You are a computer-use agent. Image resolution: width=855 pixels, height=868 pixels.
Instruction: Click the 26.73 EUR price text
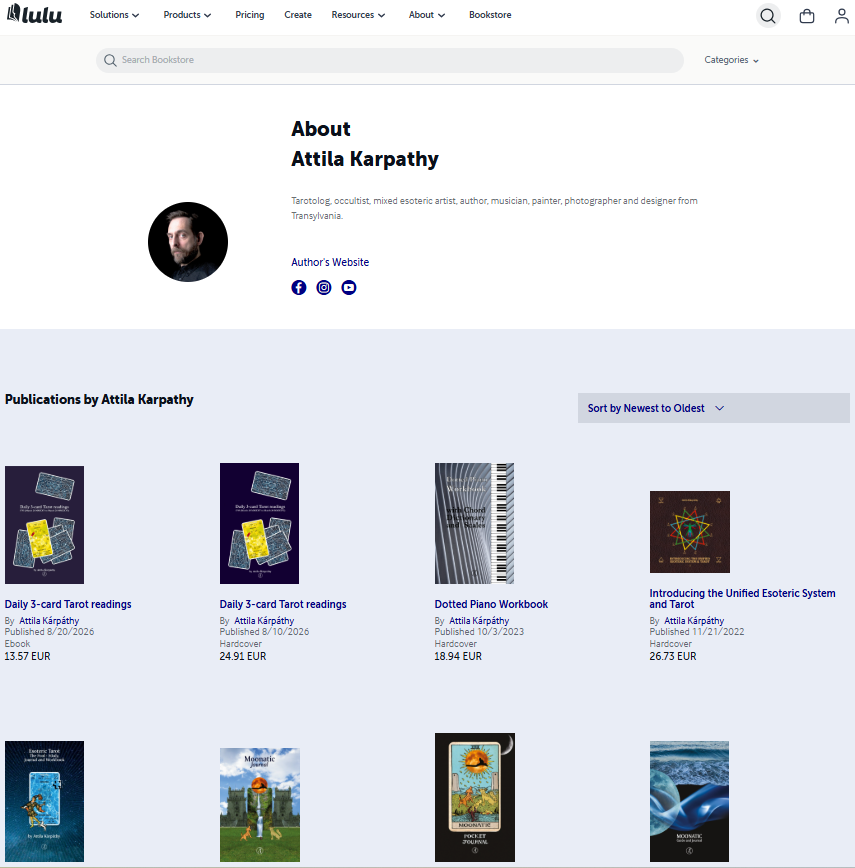pyautogui.click(x=673, y=657)
